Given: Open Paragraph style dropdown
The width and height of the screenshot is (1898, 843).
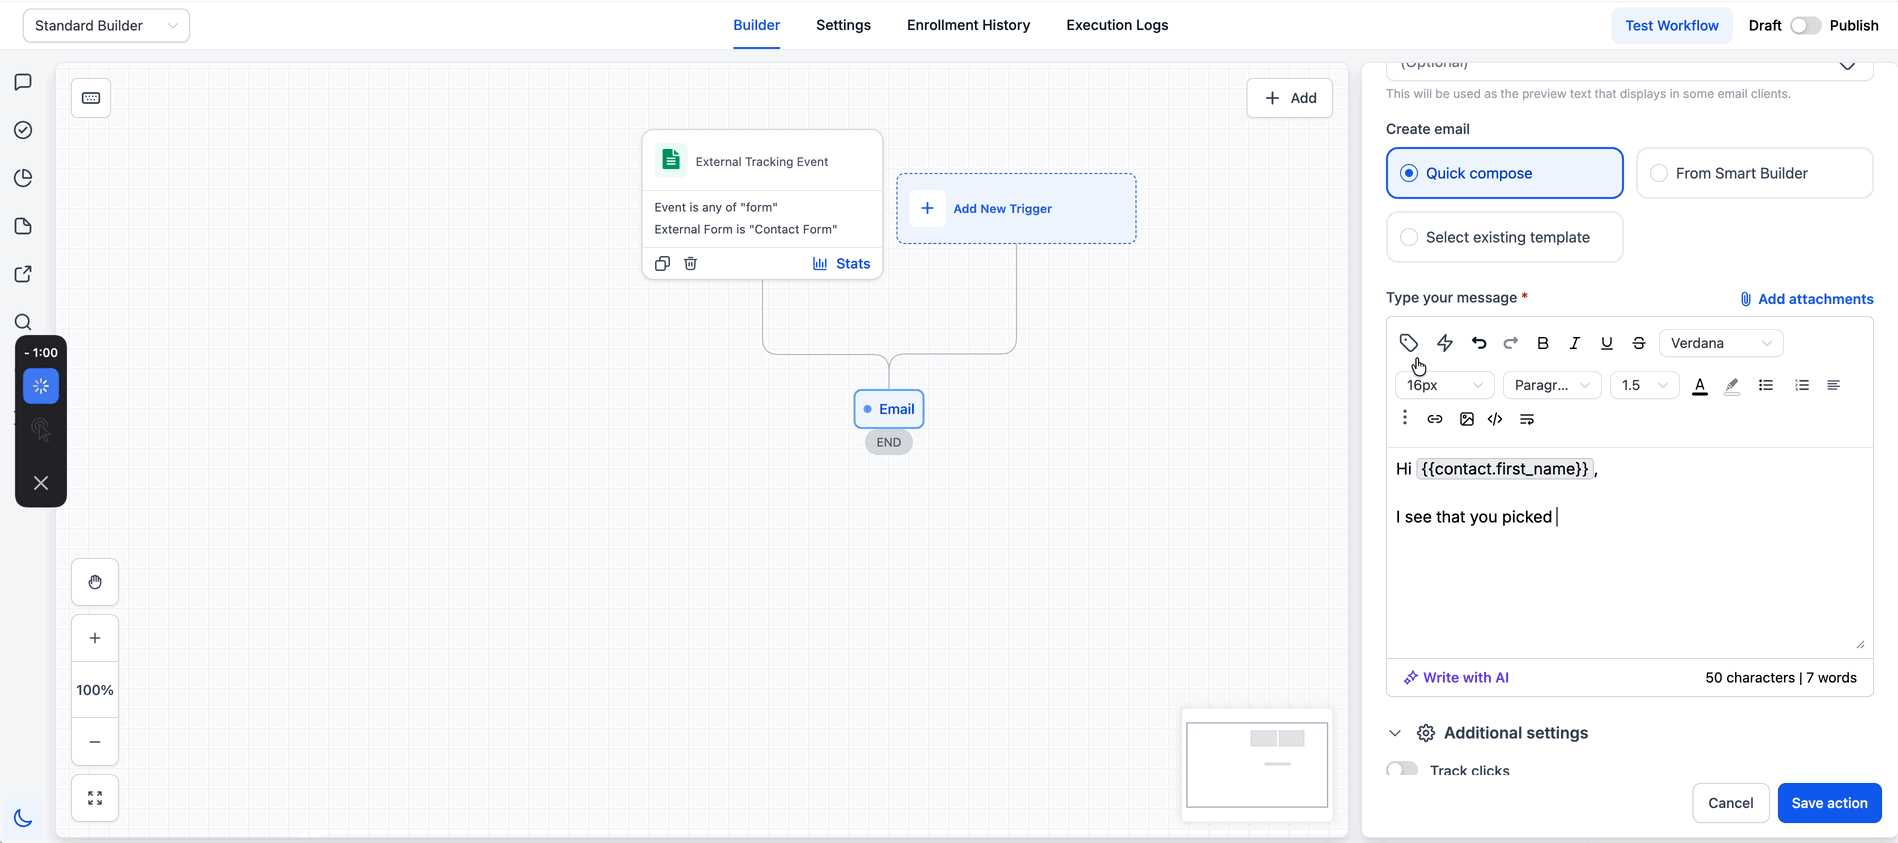Looking at the screenshot, I should click(x=1552, y=385).
